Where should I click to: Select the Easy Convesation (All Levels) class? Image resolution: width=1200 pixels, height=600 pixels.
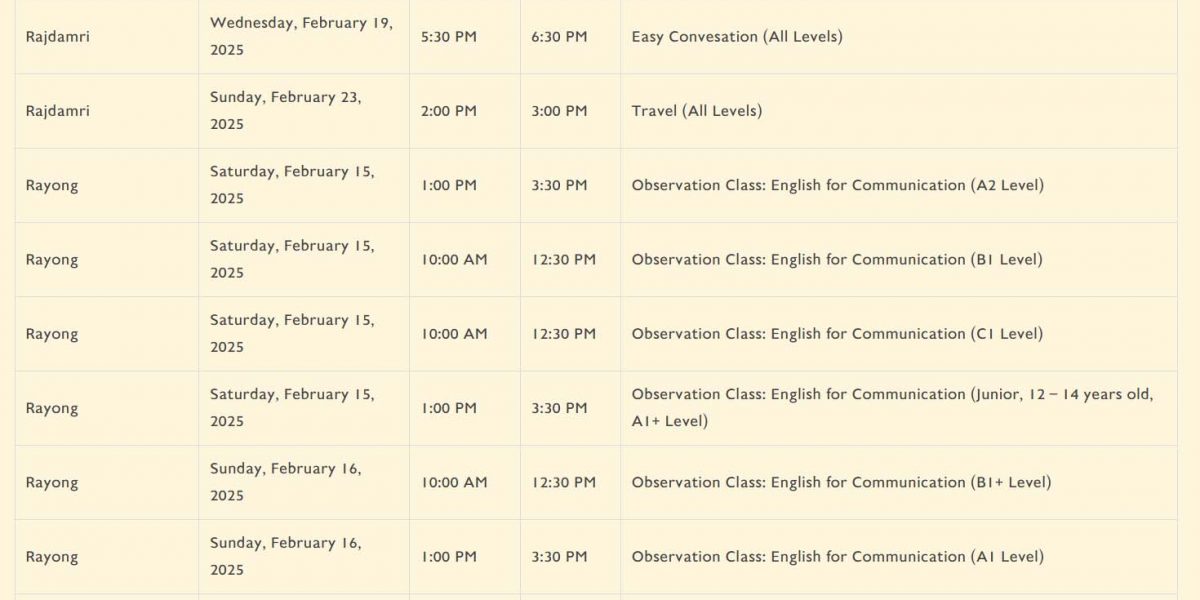click(737, 37)
